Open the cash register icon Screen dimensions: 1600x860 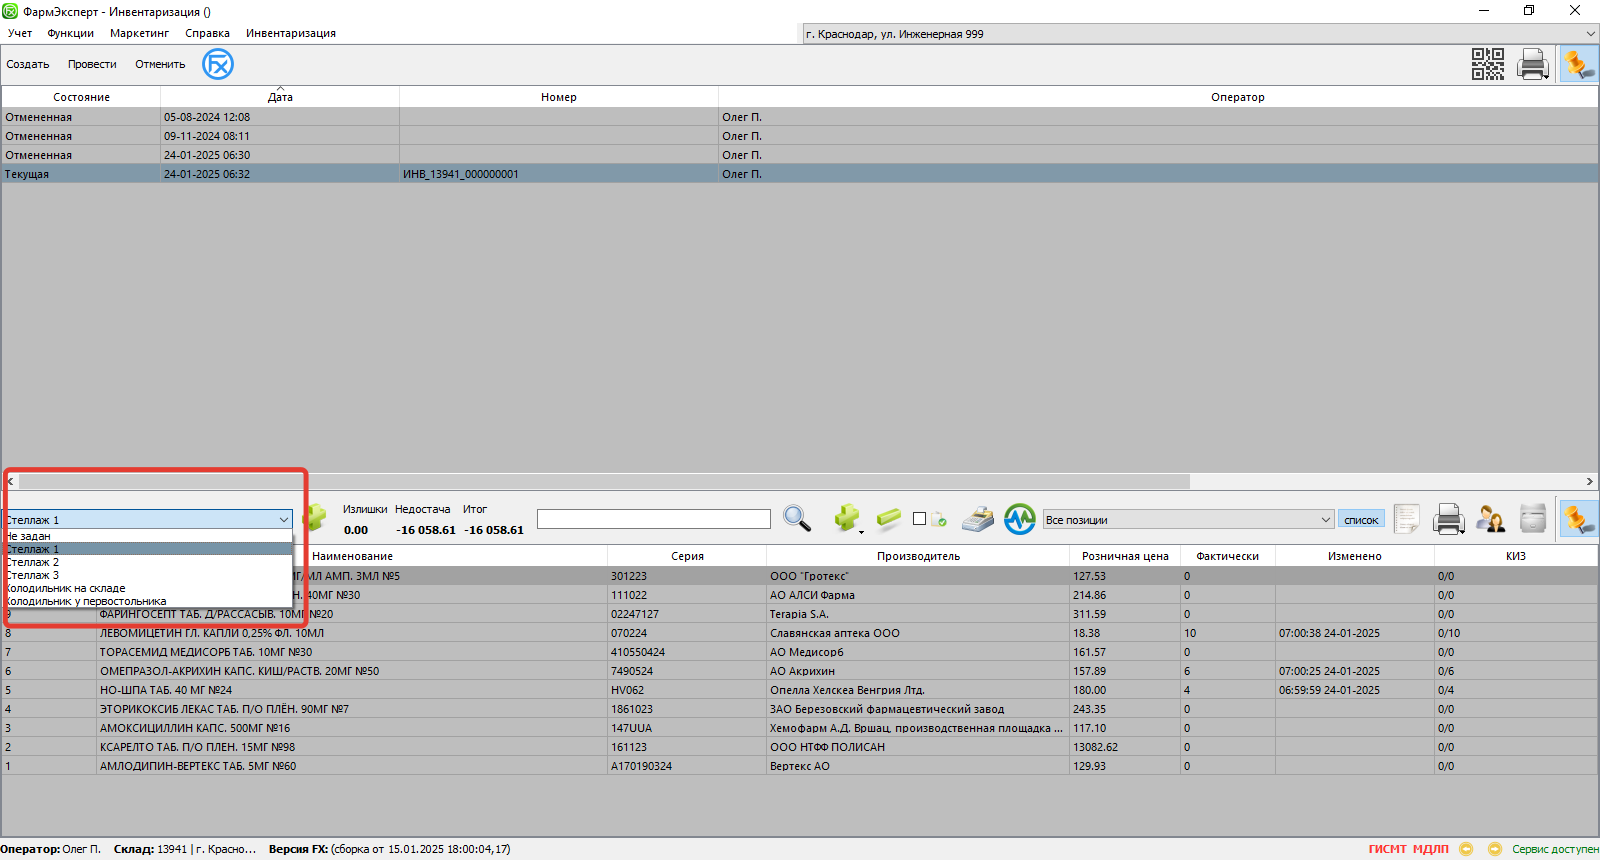(977, 519)
